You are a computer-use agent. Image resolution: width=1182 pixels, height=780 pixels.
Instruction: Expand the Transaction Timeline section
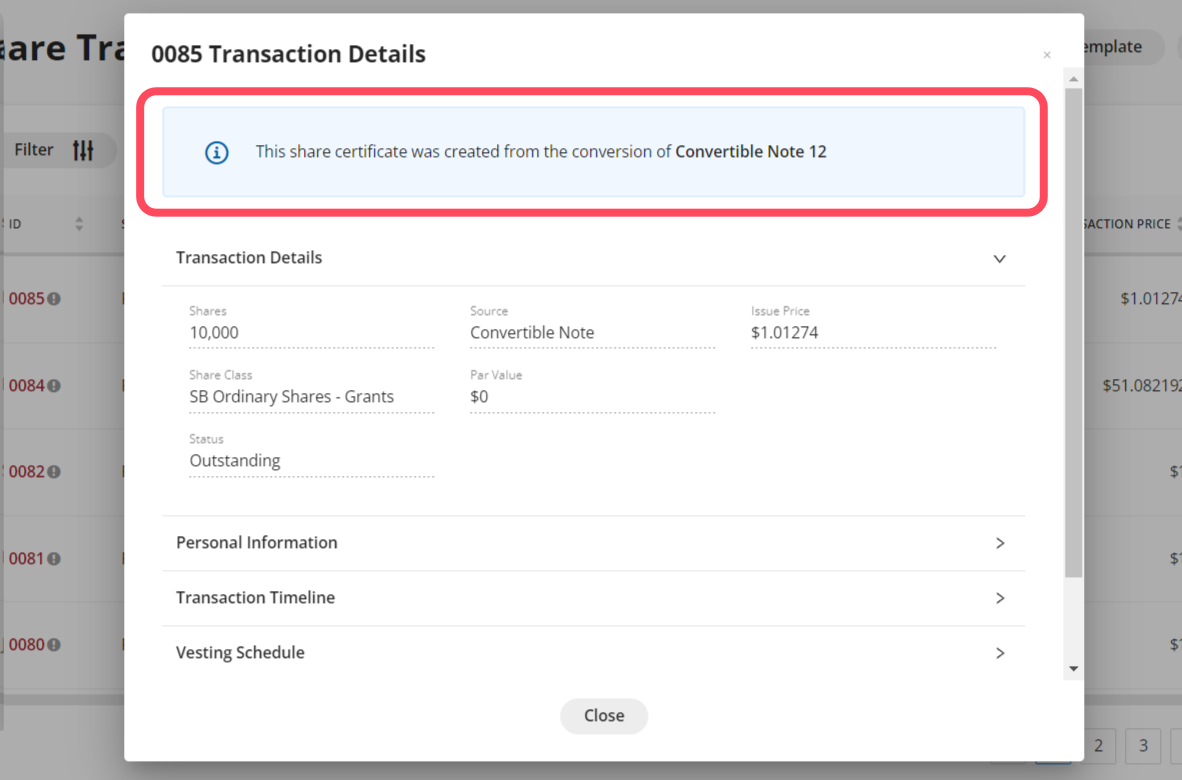pyautogui.click(x=999, y=598)
